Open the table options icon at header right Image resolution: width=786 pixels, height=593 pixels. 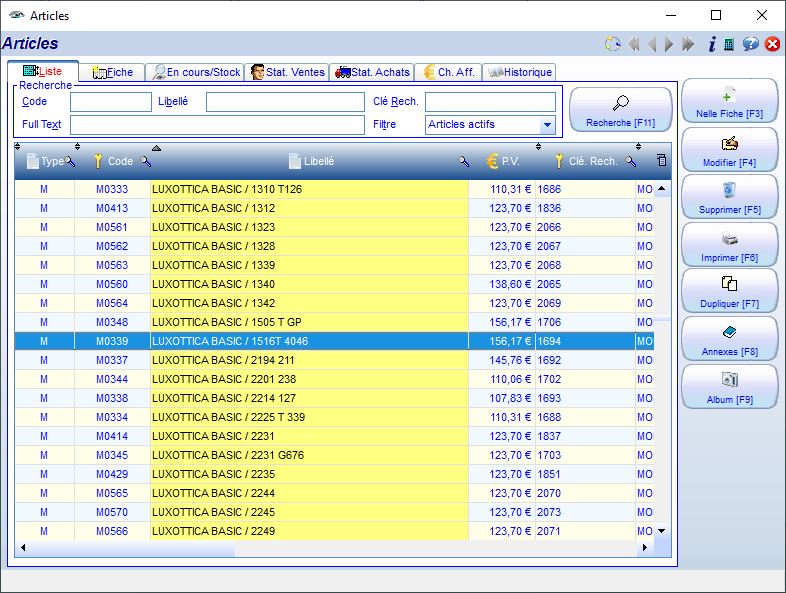point(662,160)
